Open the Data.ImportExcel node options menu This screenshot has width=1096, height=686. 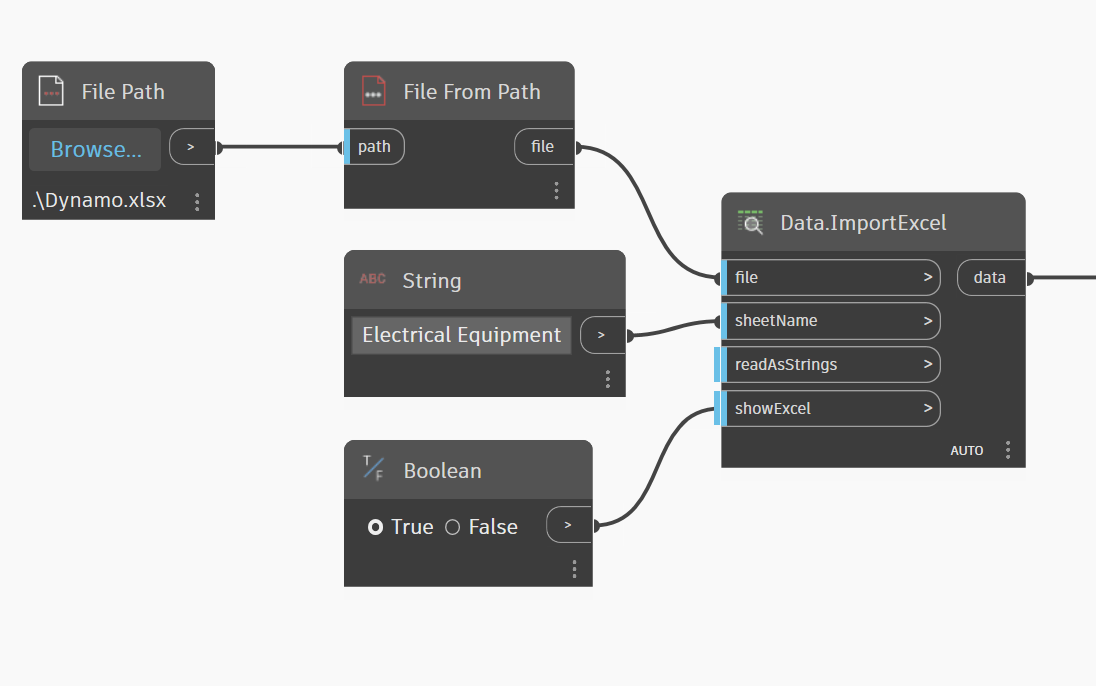click(1008, 450)
